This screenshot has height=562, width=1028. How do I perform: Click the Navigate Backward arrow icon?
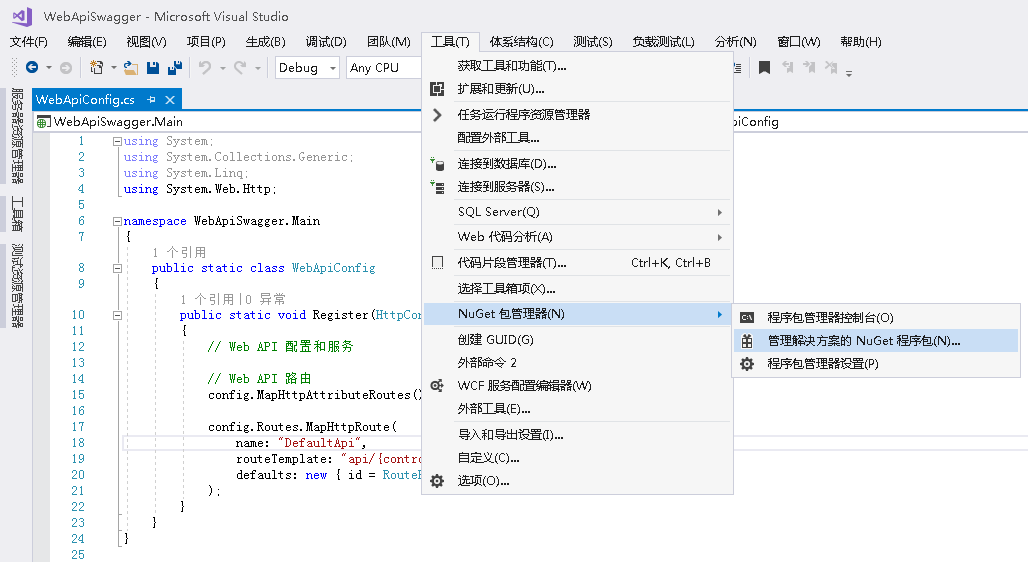[x=31, y=67]
